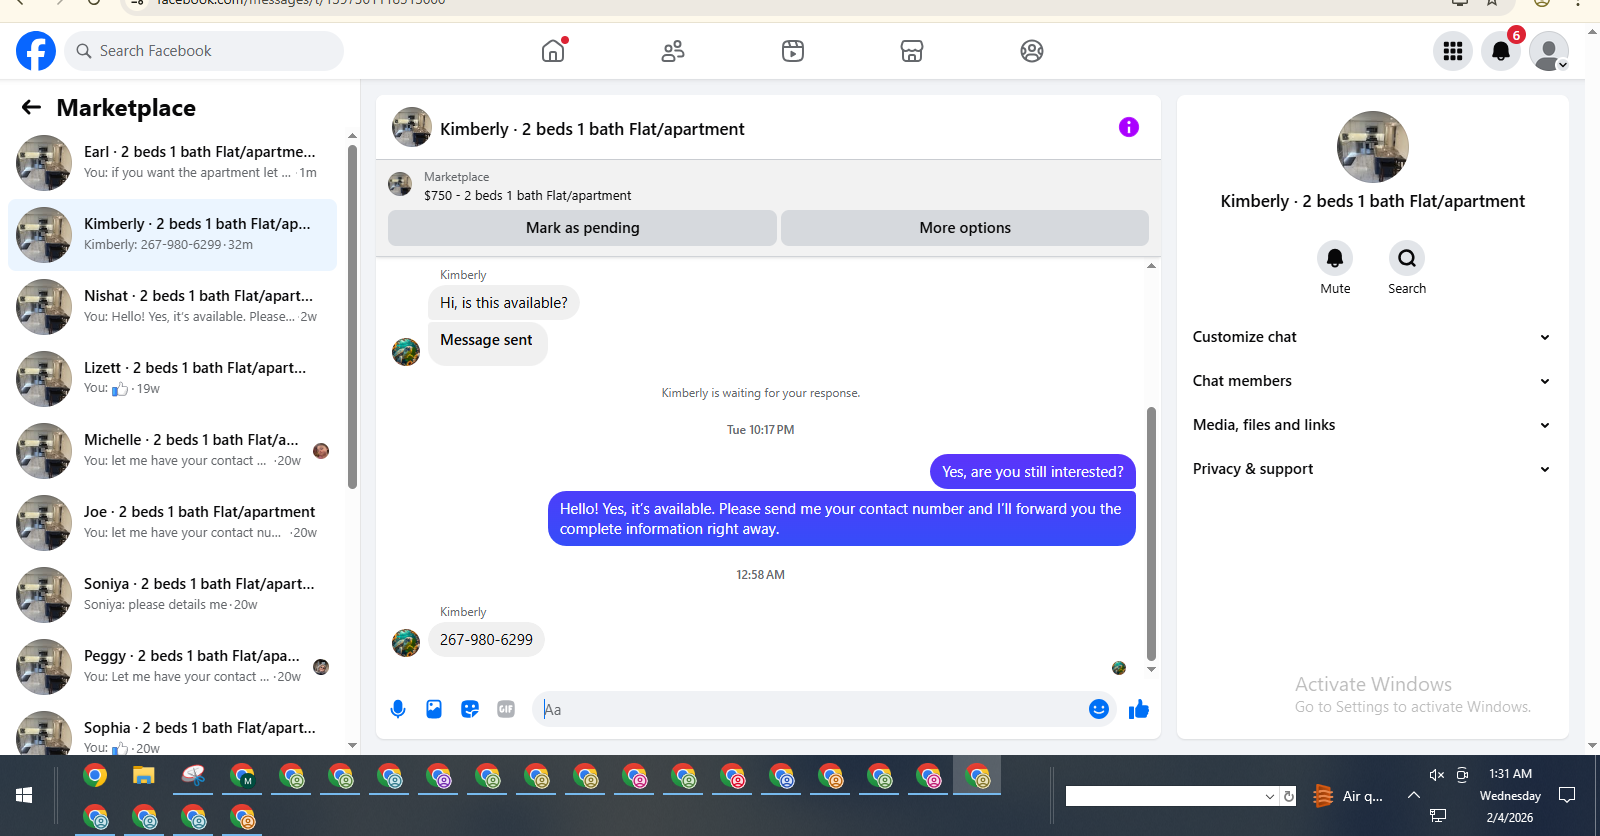Open the taskbar address dropdown arrow
Screen dimensions: 1600x836
1270,797
